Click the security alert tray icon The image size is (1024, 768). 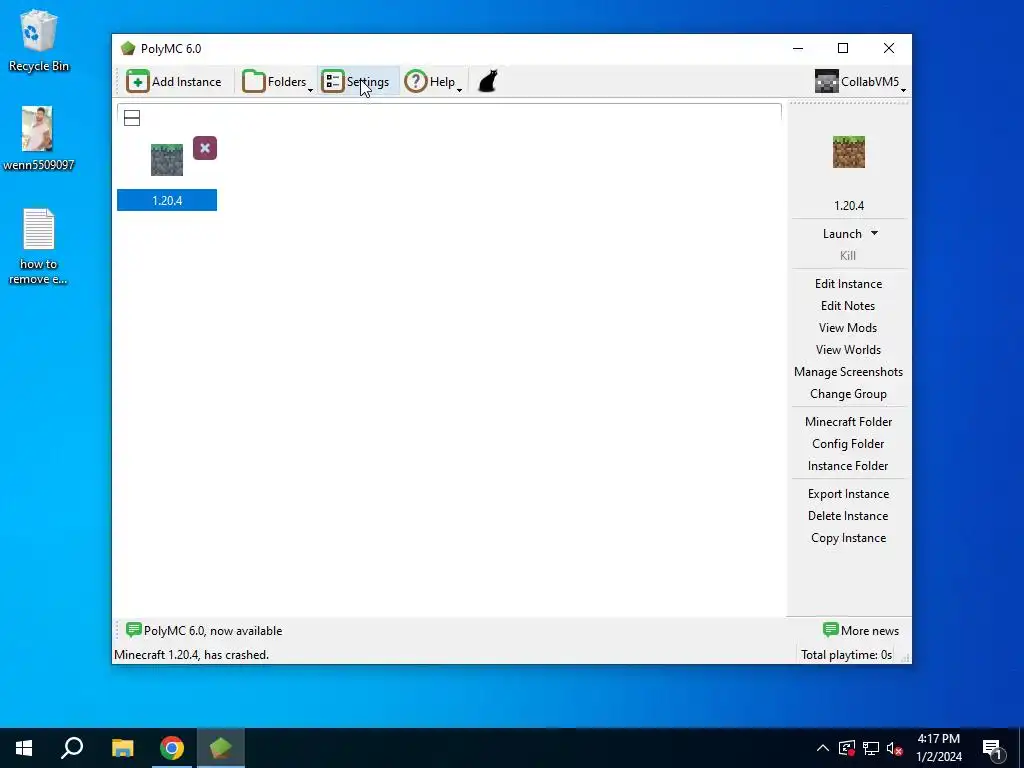click(846, 748)
